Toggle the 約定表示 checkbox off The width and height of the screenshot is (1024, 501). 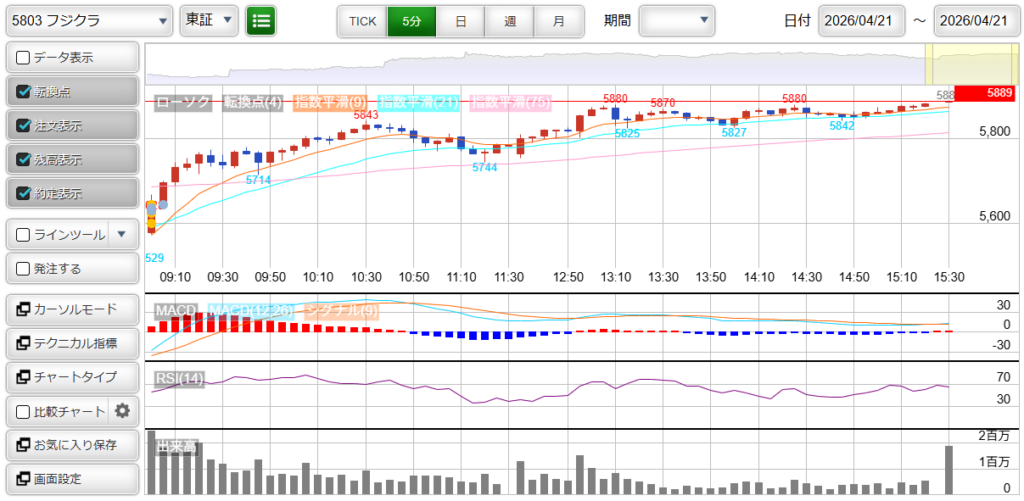click(x=24, y=193)
